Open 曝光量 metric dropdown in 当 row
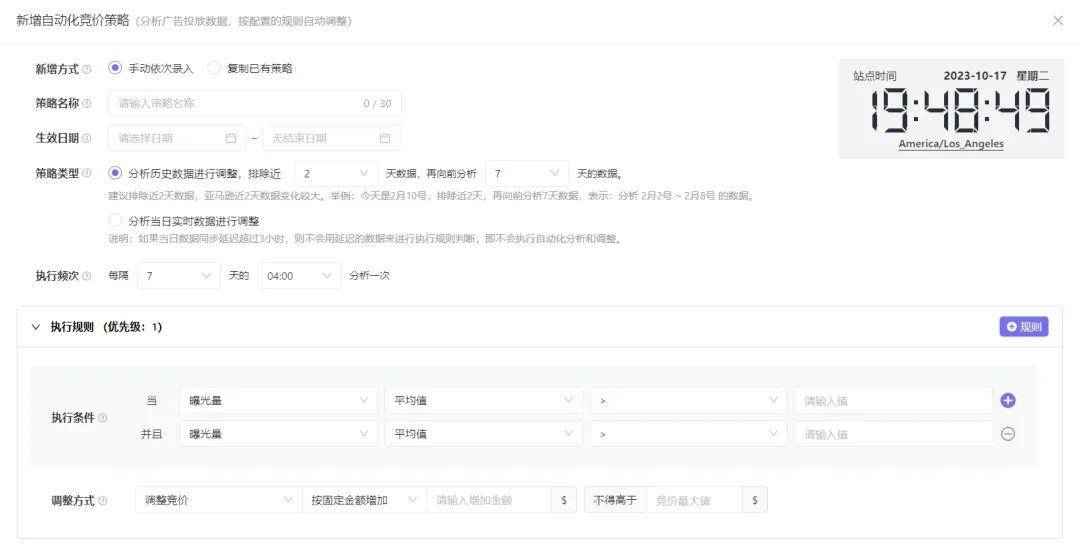 click(x=278, y=401)
